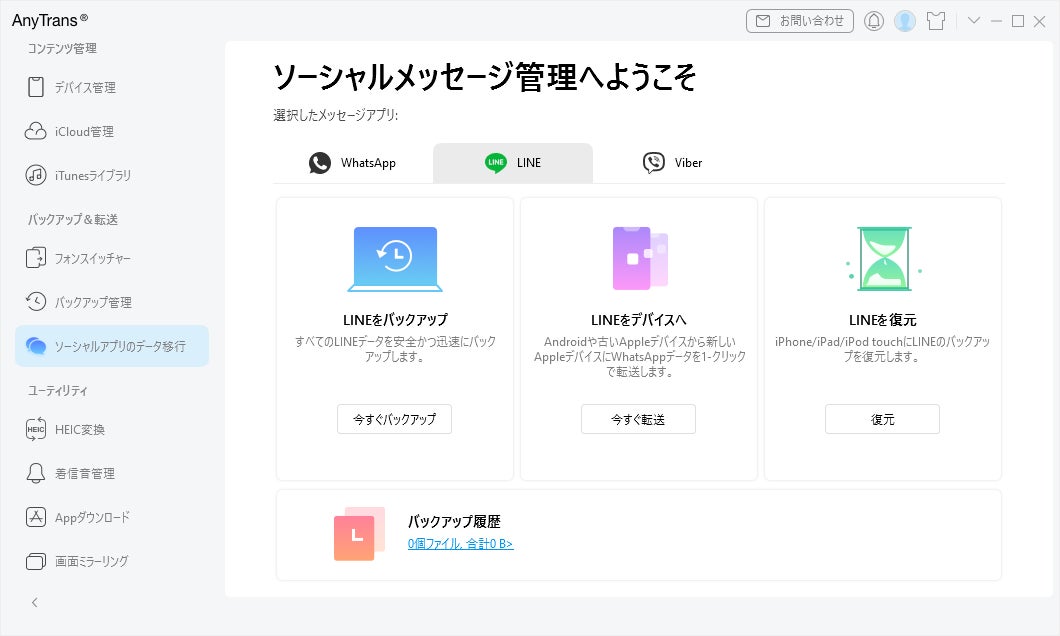This screenshot has height=636, width=1060.
Task: Open notifications bell in the title bar
Action: pos(874,21)
